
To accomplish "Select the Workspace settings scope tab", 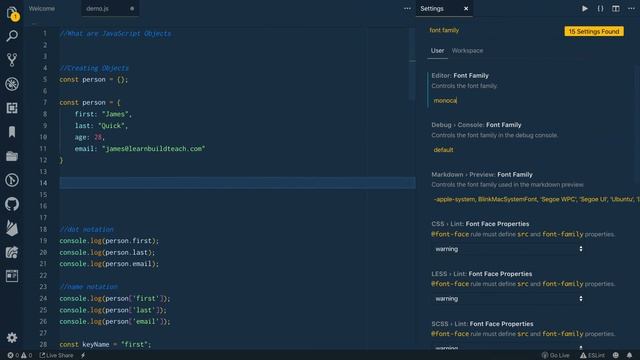I will coord(467,51).
